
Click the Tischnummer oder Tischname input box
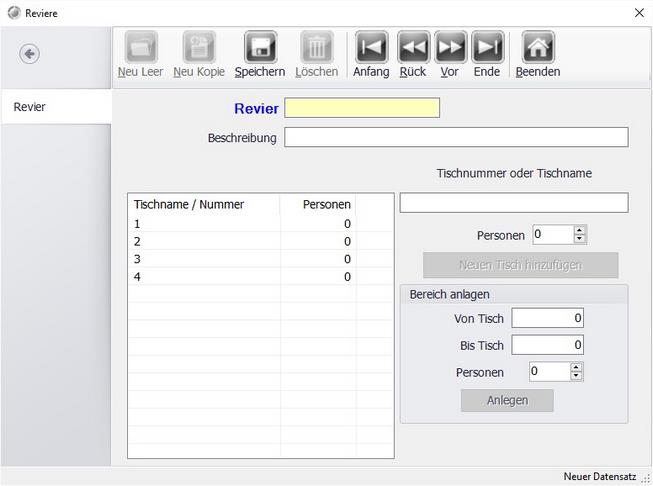(x=514, y=203)
